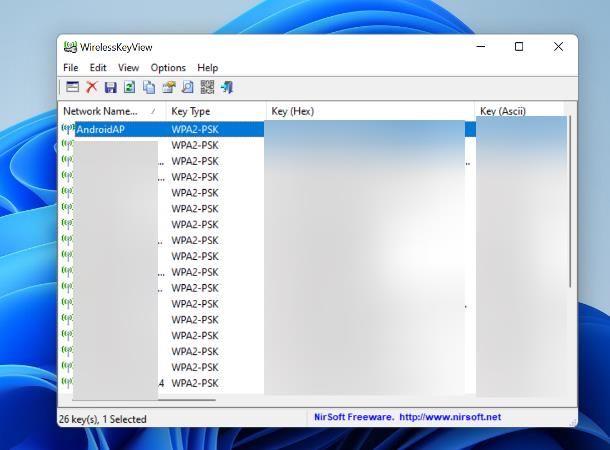This screenshot has height=450, width=610.
Task: Click the Exit door toolbar icon
Action: point(226,87)
